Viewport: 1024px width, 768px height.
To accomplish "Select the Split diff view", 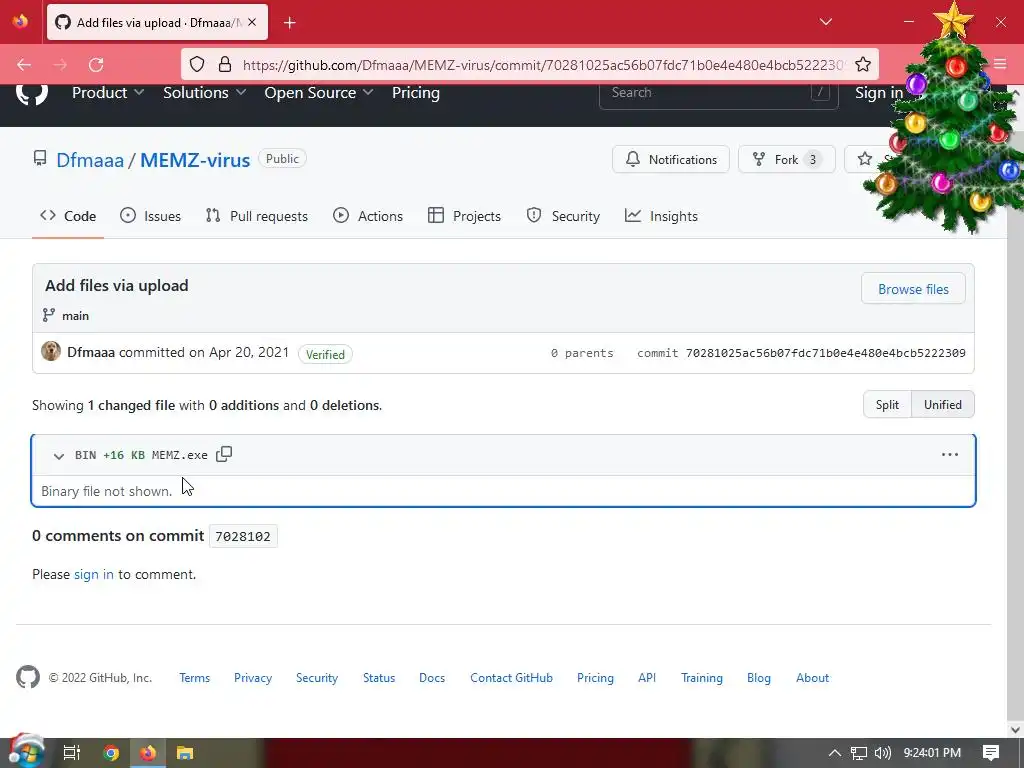I will (887, 404).
